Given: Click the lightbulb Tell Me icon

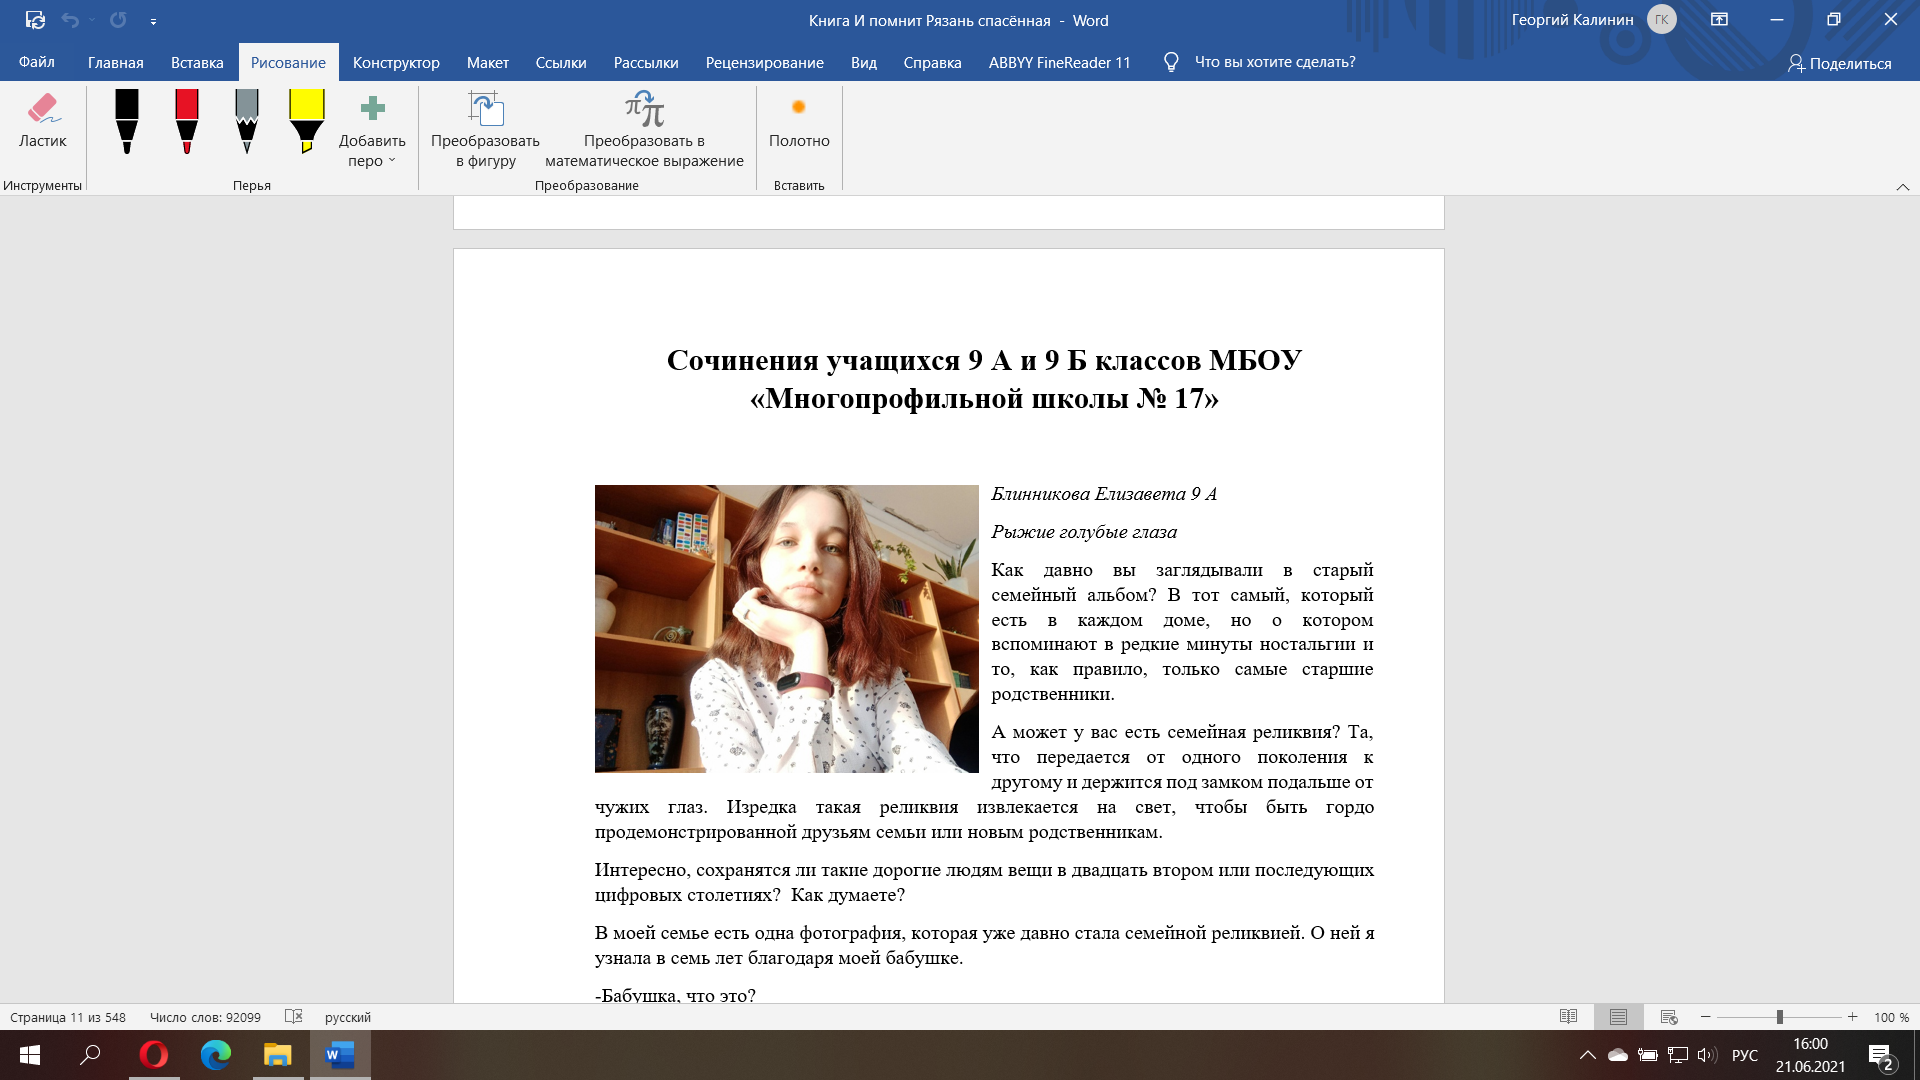Looking at the screenshot, I should 1171,62.
